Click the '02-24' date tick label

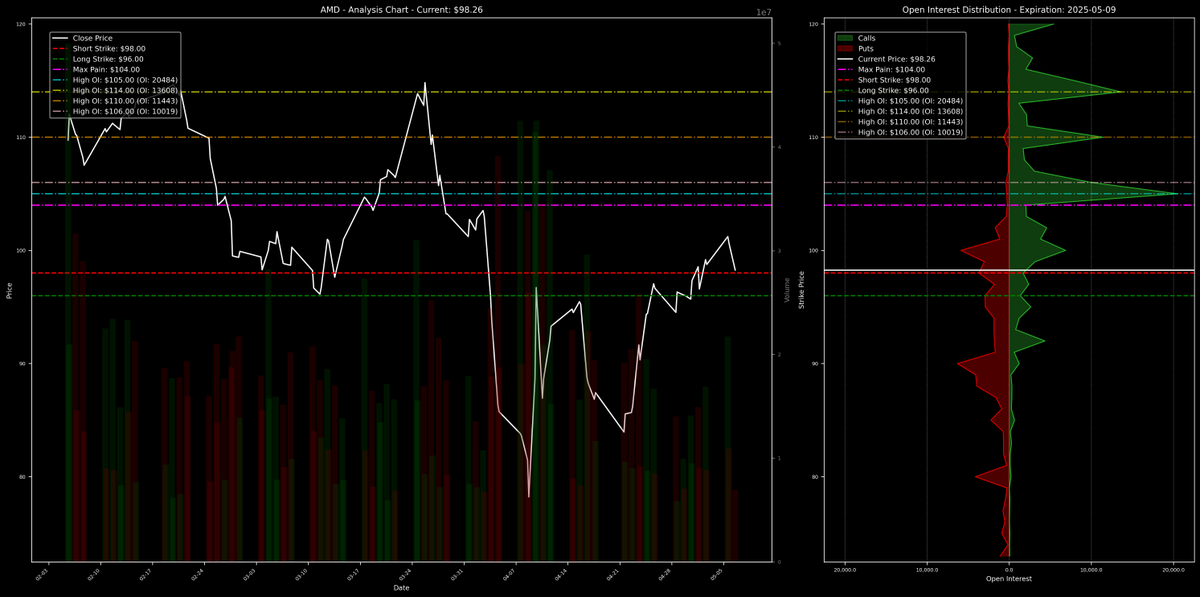197,574
